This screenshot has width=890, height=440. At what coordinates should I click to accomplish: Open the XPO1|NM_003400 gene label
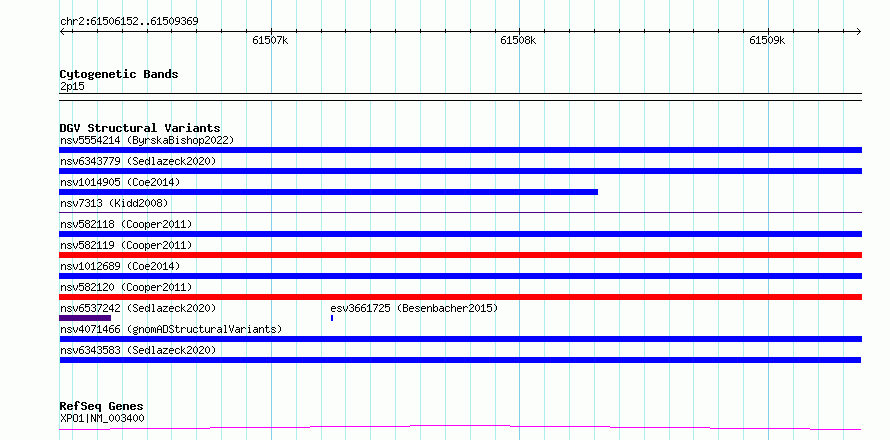click(x=102, y=418)
